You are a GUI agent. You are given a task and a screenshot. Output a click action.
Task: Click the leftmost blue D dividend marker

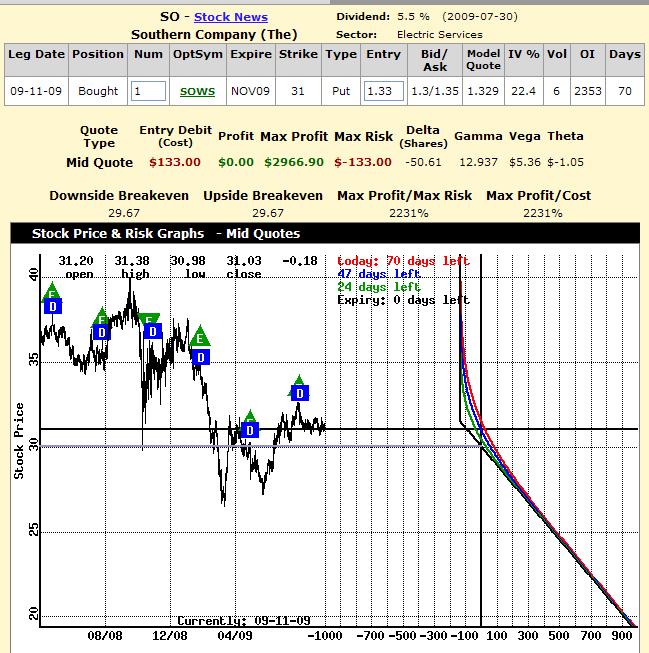(52, 306)
